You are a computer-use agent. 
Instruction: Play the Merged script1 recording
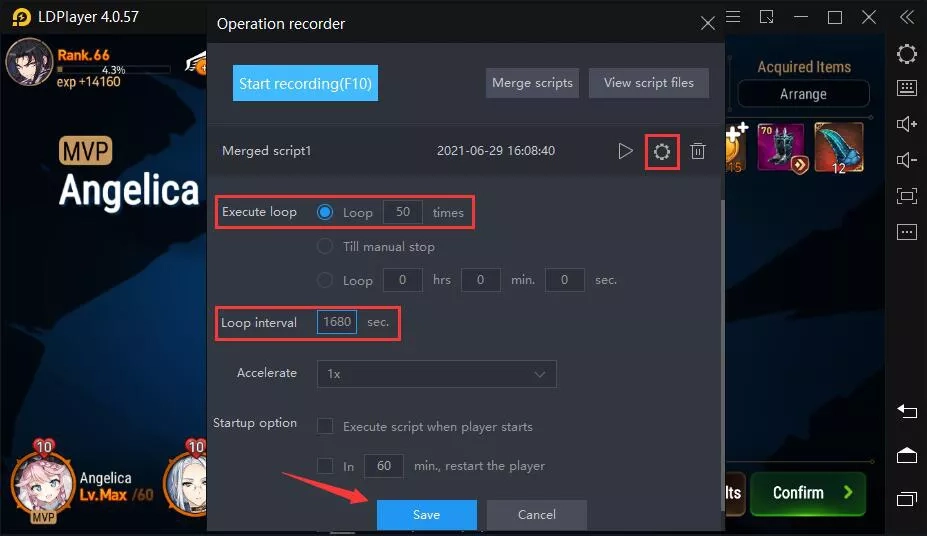(x=625, y=151)
